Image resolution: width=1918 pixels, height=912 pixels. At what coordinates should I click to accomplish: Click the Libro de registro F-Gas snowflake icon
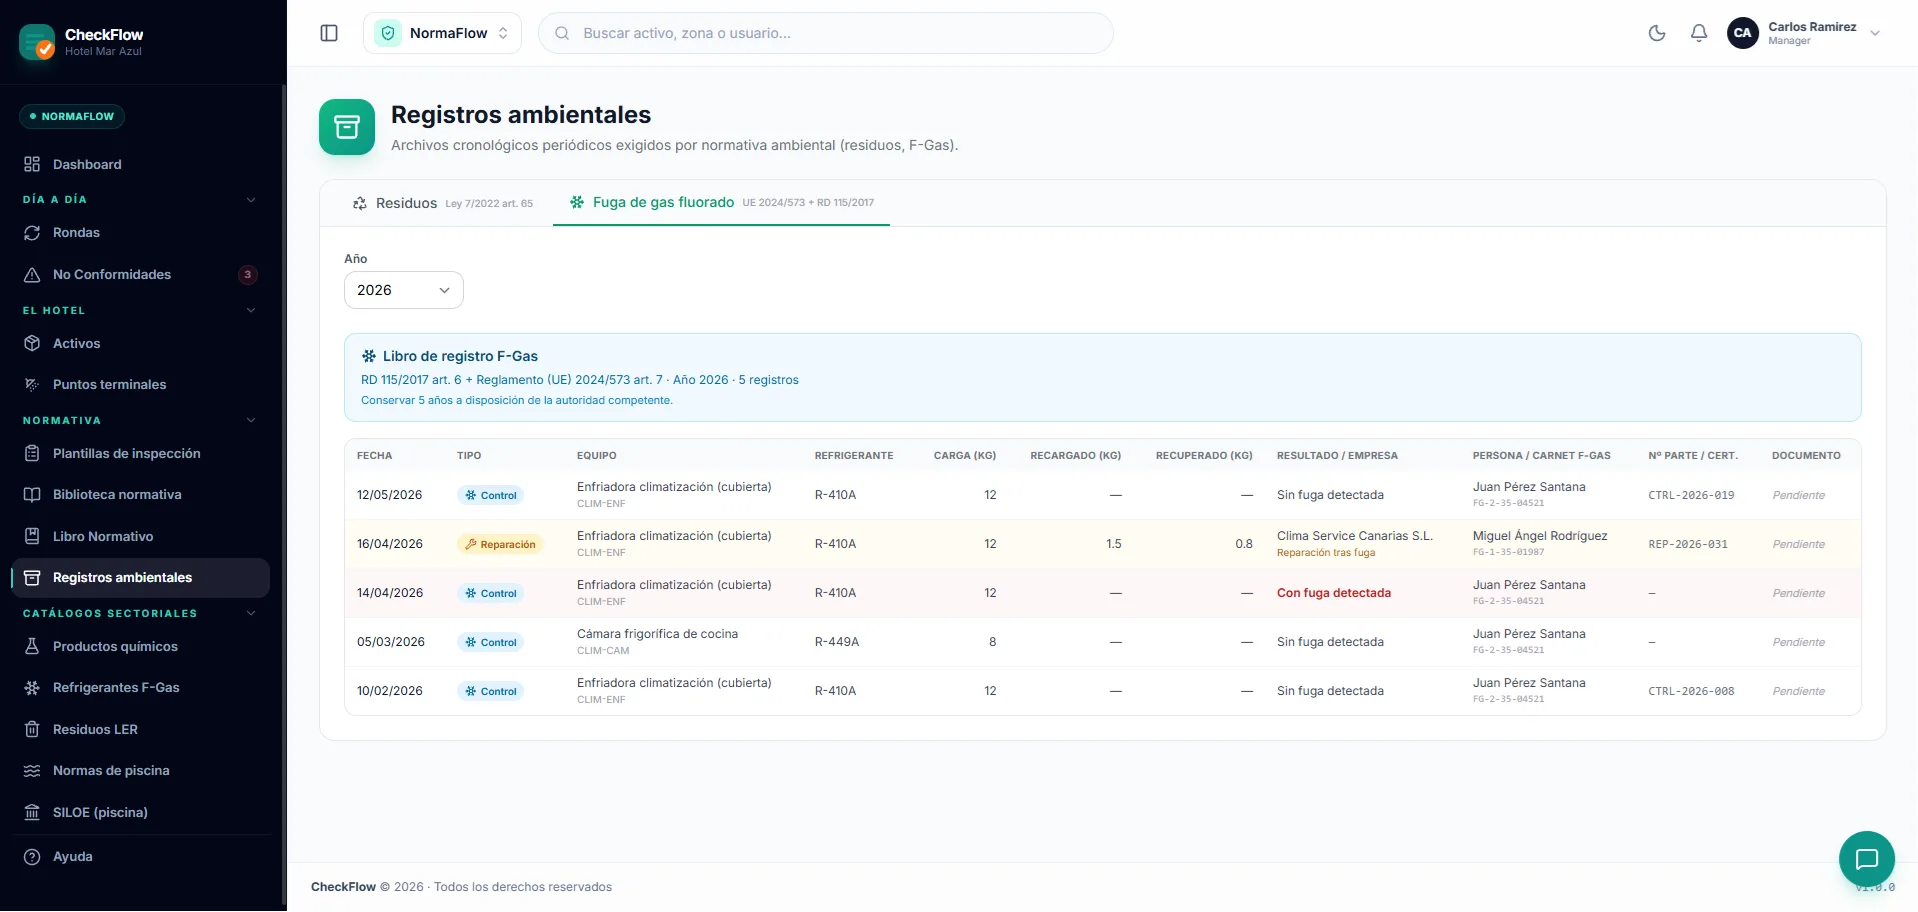[369, 356]
